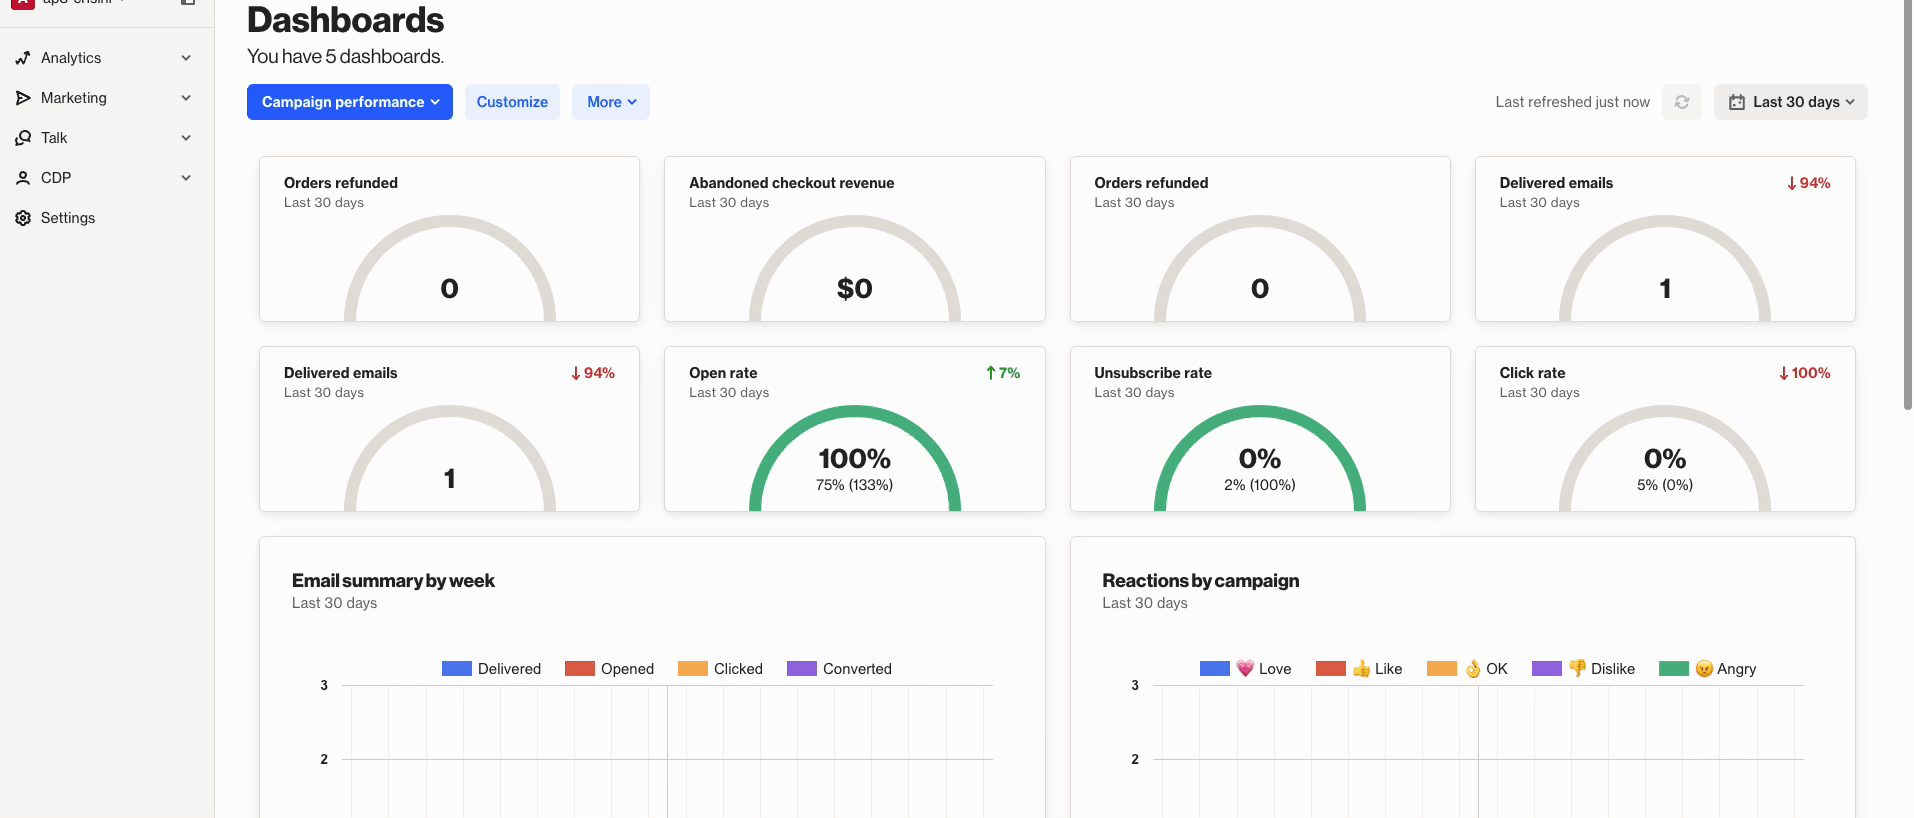Open the Open rate widget card

[x=854, y=429]
